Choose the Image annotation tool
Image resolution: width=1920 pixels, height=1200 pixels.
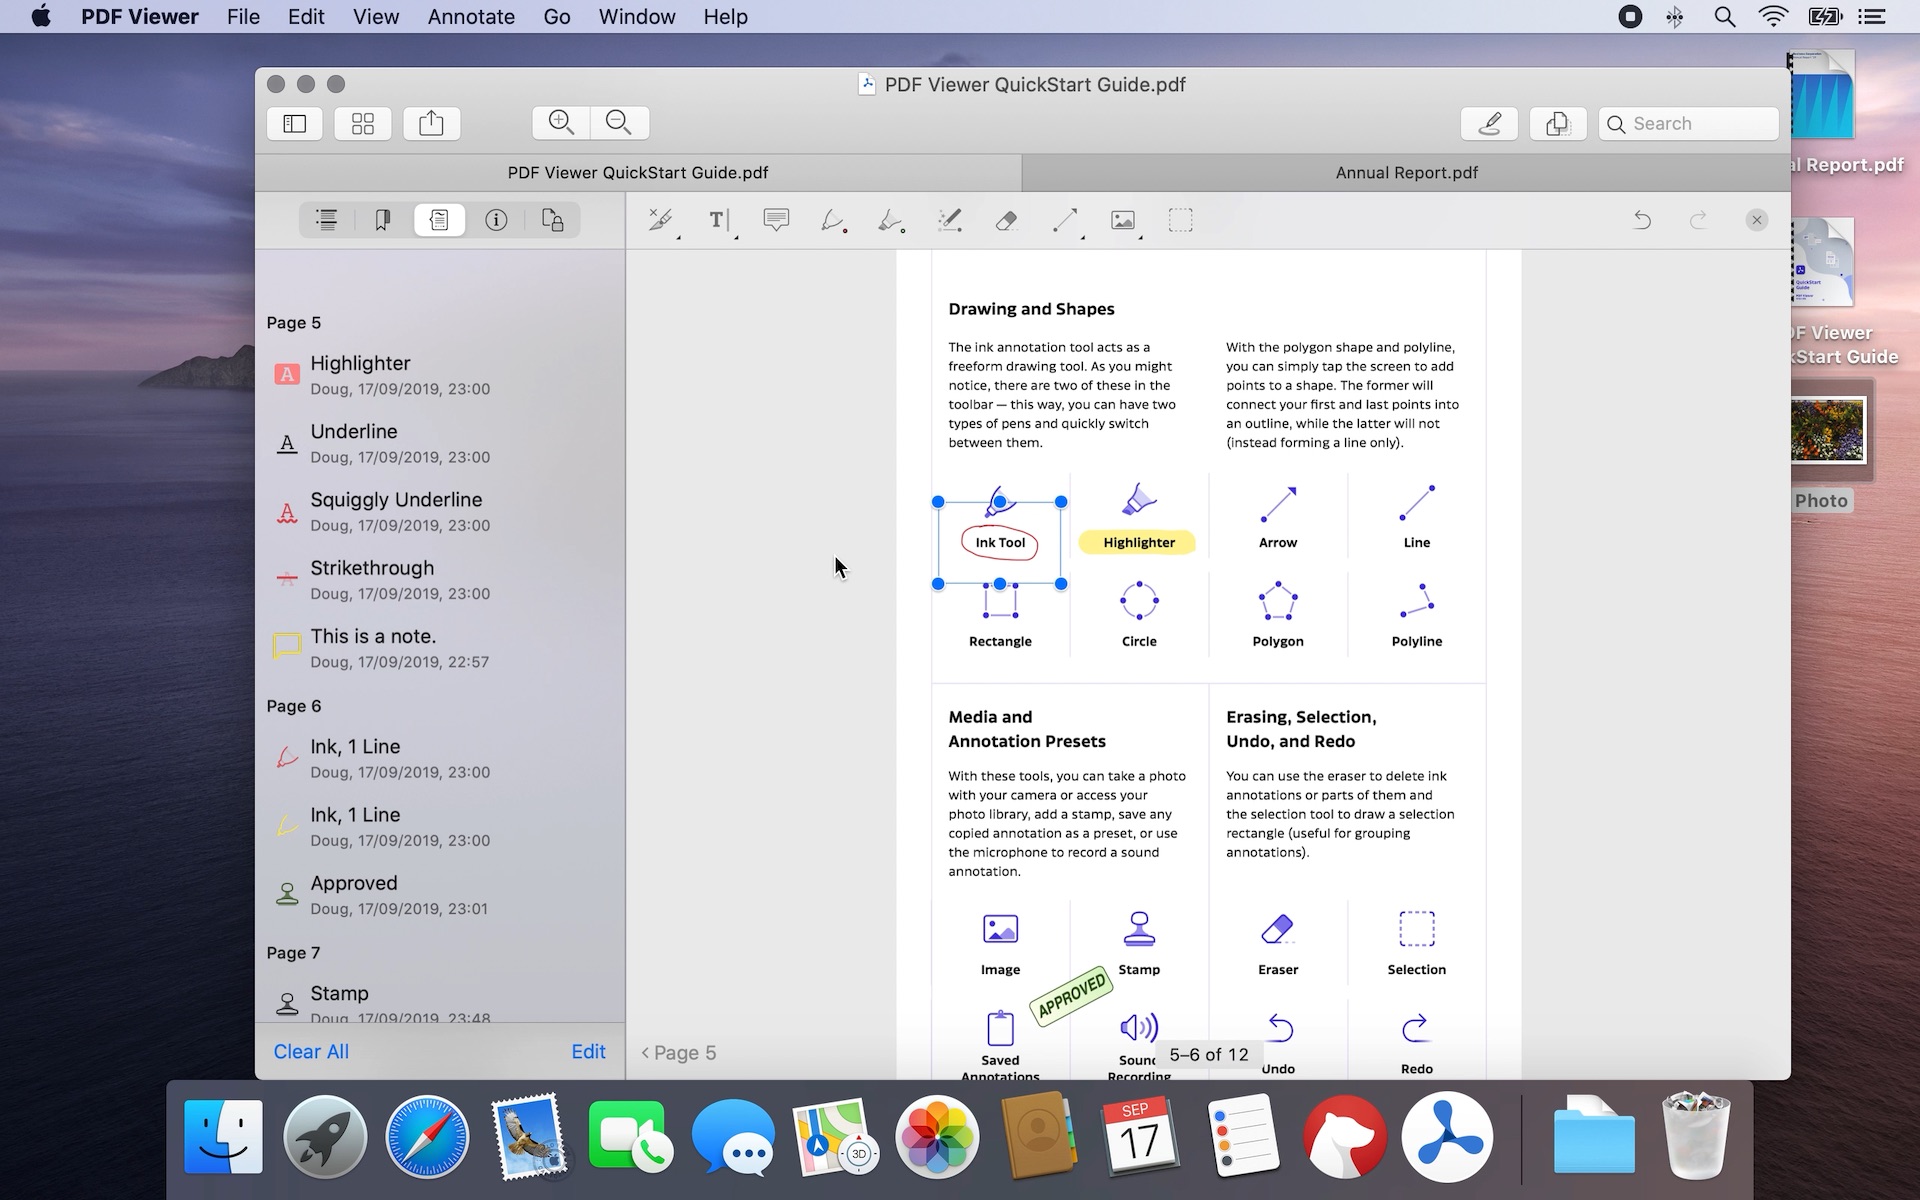[x=1123, y=220]
